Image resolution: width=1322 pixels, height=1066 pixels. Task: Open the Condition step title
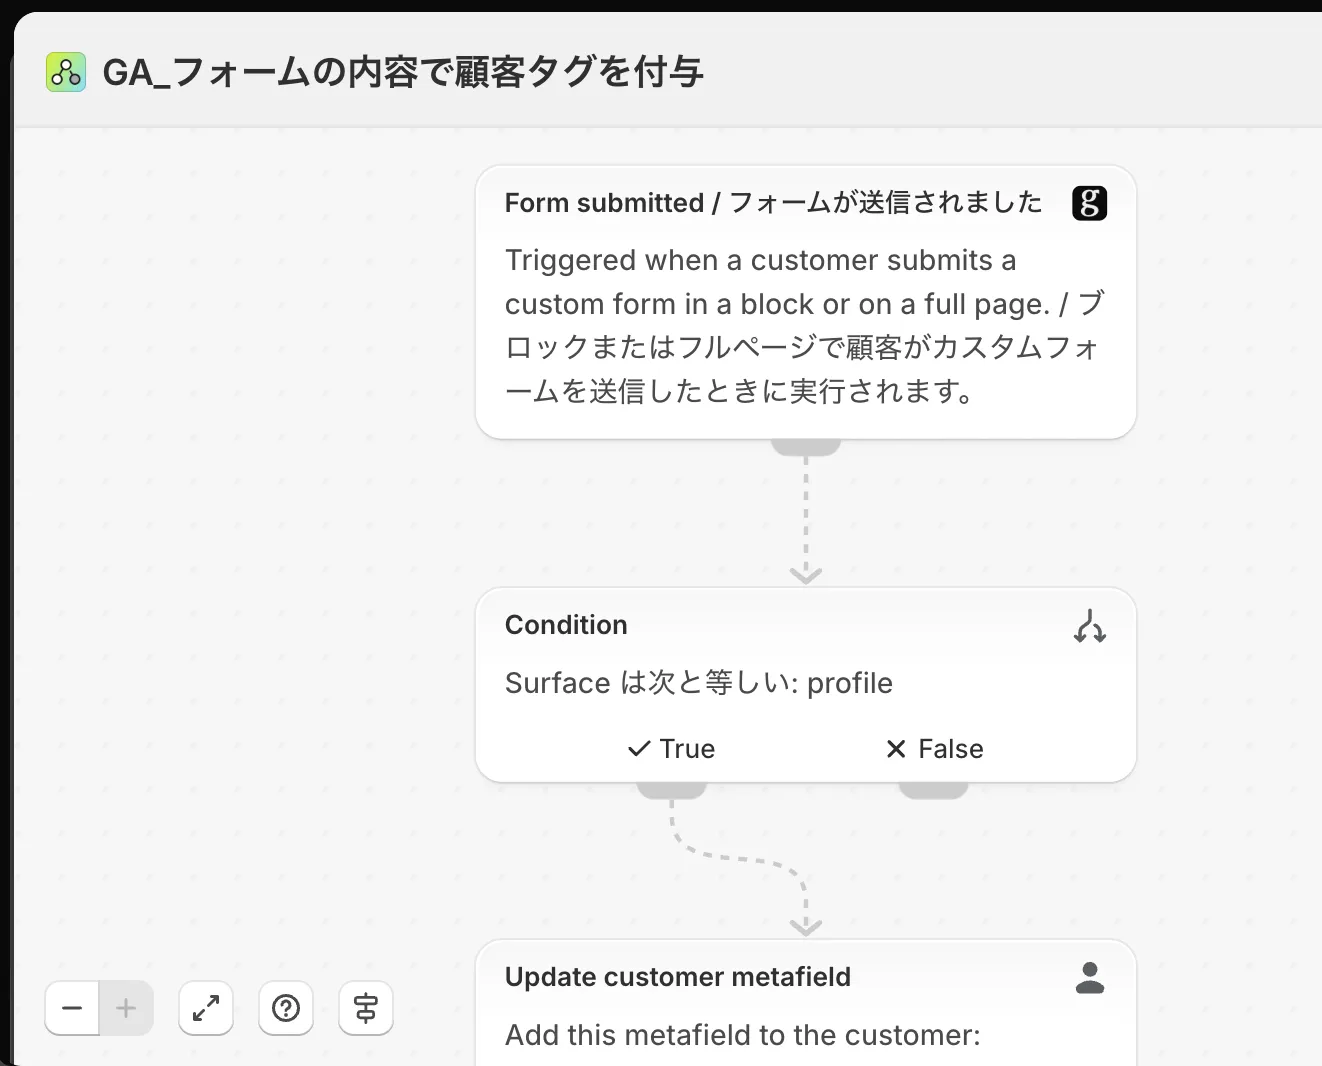point(566,625)
